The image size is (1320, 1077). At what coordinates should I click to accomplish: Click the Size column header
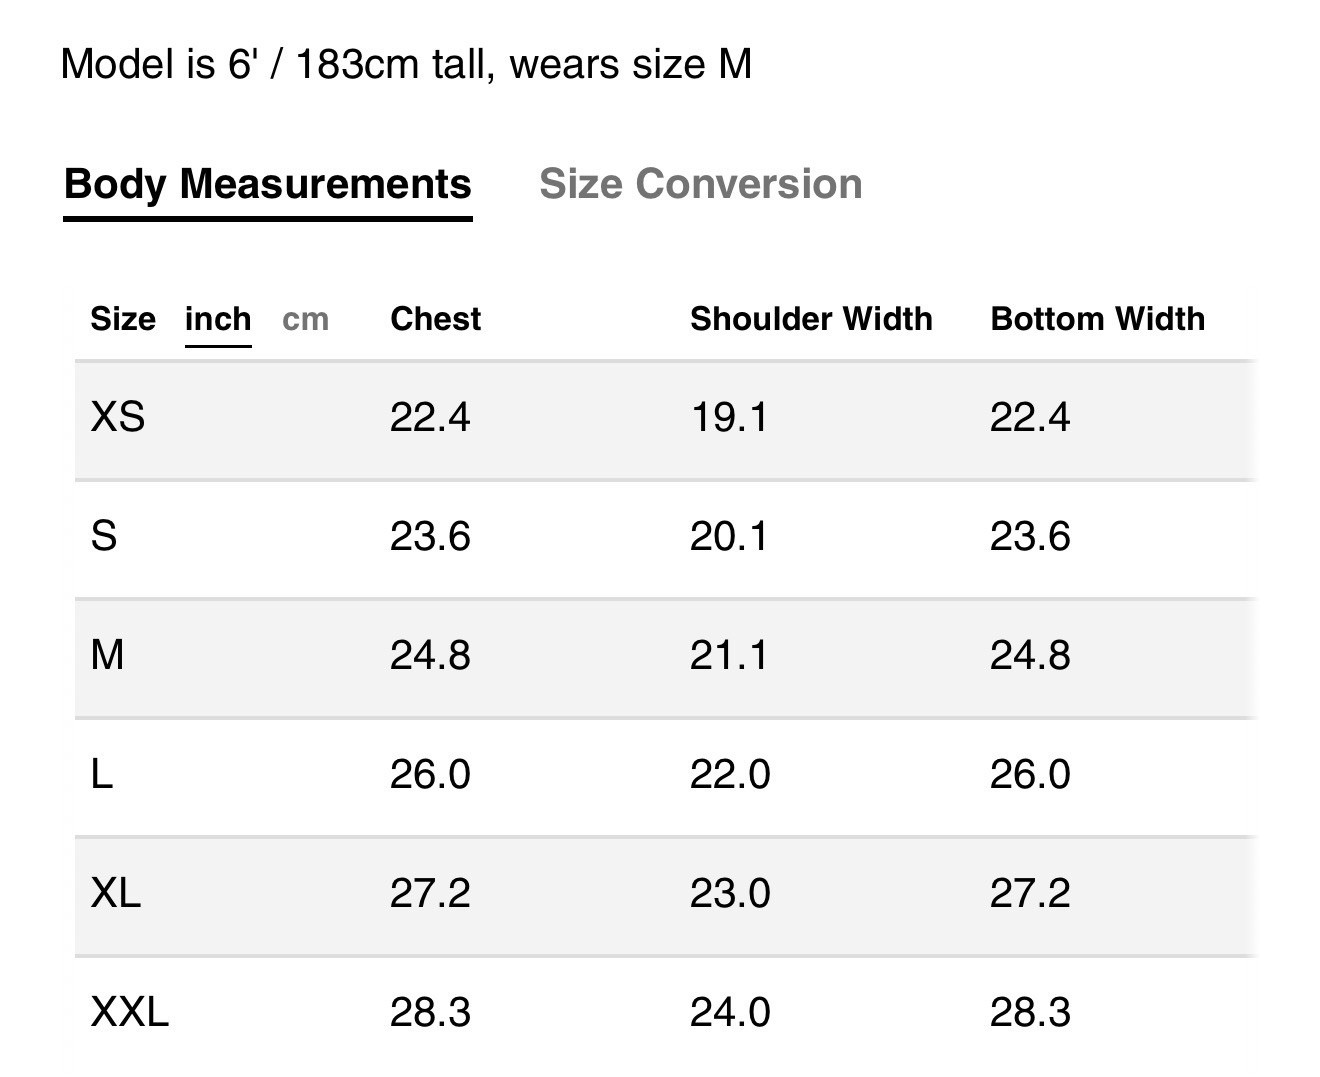click(x=123, y=319)
